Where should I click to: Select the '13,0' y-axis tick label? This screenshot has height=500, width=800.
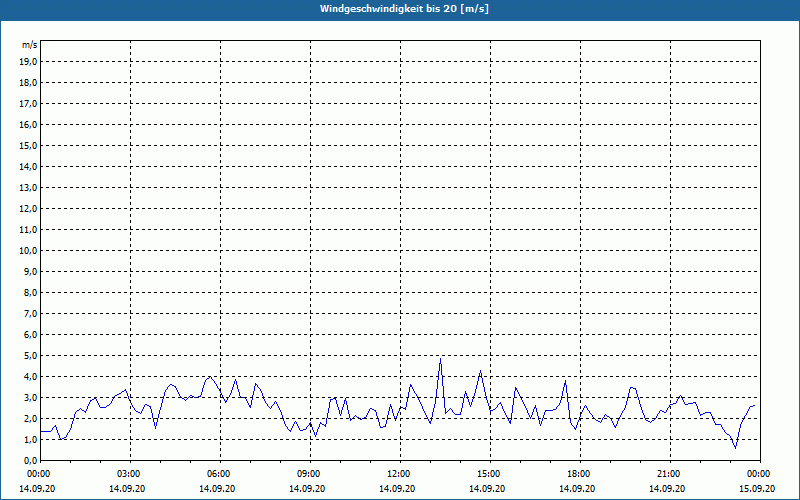coord(28,188)
